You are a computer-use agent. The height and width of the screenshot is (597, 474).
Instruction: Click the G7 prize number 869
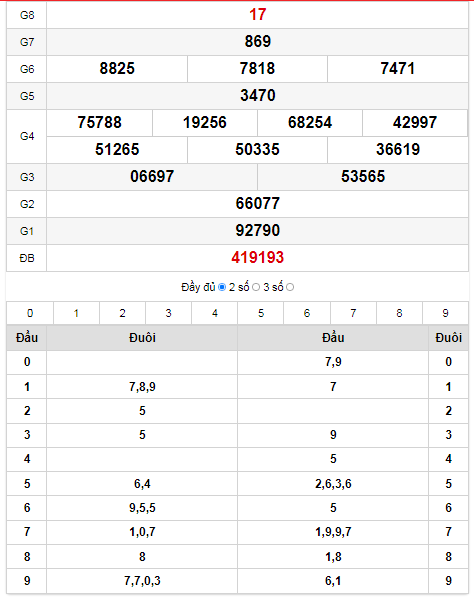(258, 42)
